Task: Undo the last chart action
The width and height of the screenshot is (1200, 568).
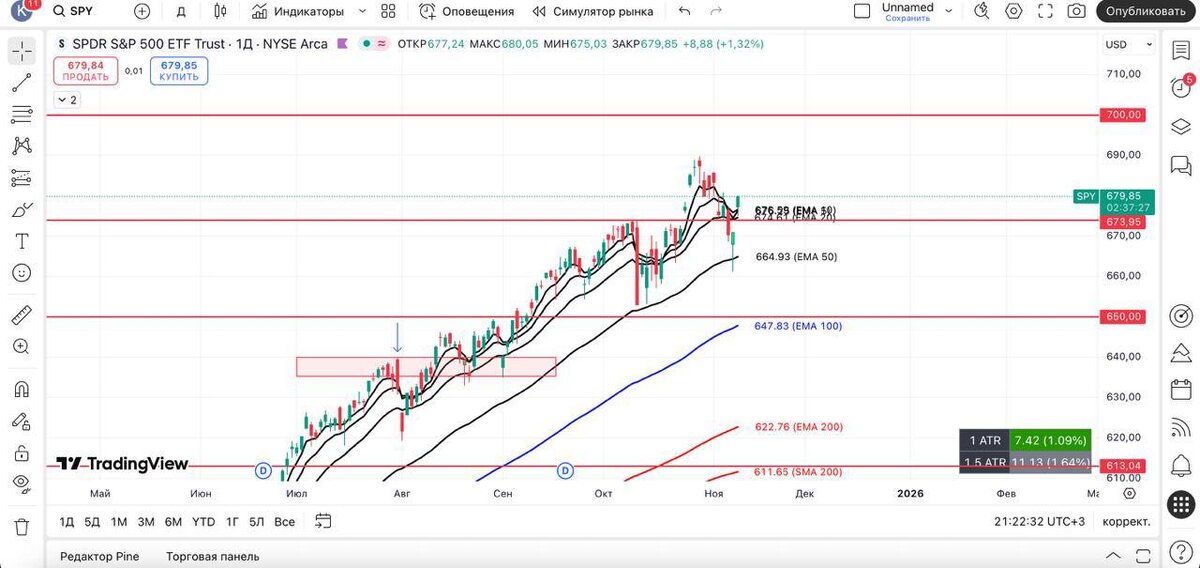Action: tap(684, 11)
